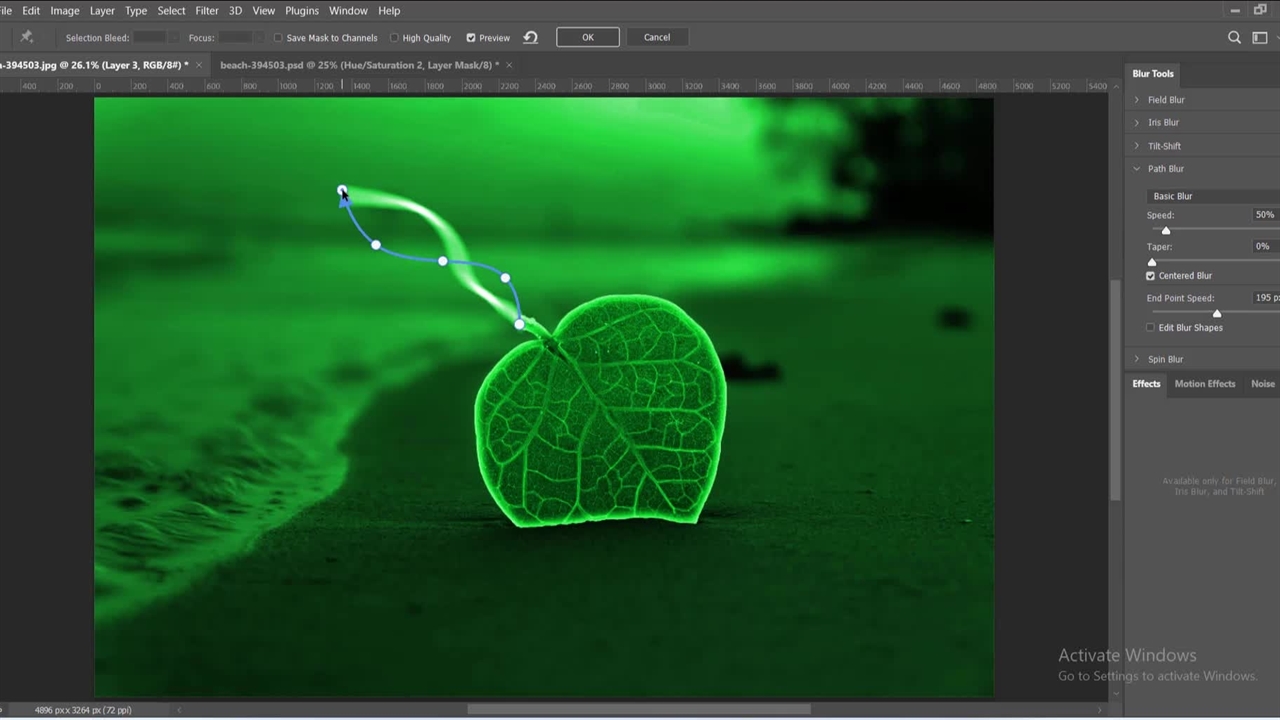Click the path blur end point near the leaf stem
The height and width of the screenshot is (720, 1280).
(x=519, y=323)
